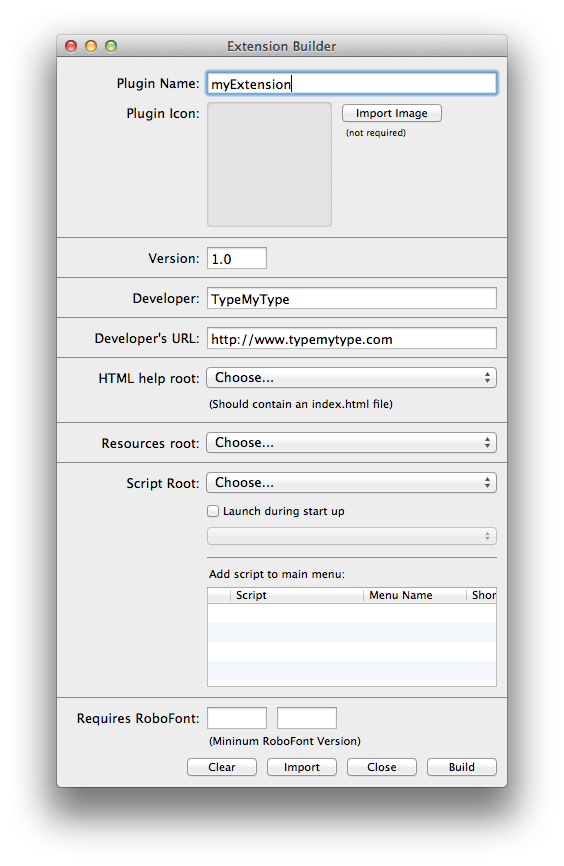Click the Plugin Name text field
Viewport: 564px width, 866px height.
352,83
